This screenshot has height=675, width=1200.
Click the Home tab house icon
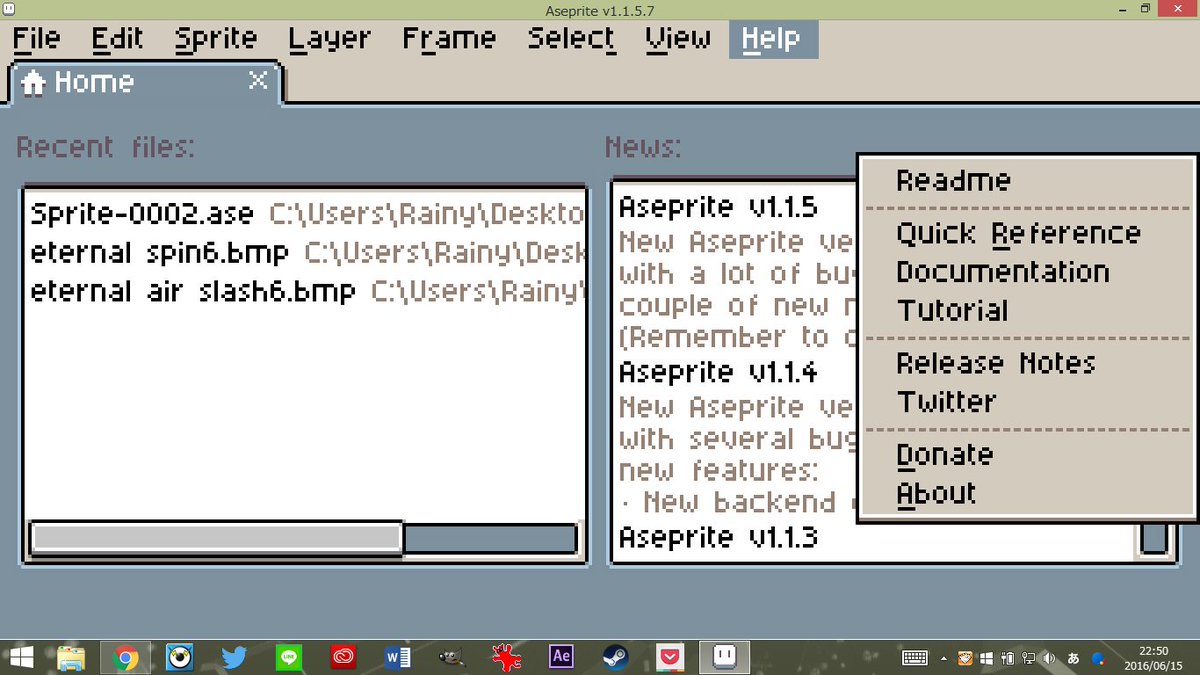coord(34,82)
